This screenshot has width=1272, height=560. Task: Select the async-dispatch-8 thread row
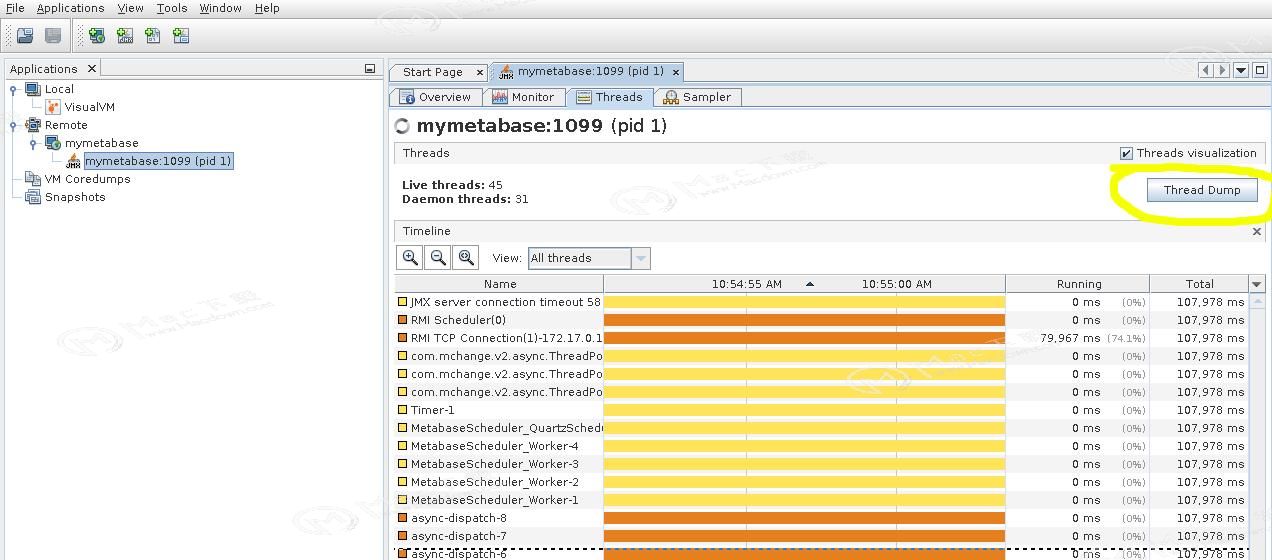click(x=822, y=518)
